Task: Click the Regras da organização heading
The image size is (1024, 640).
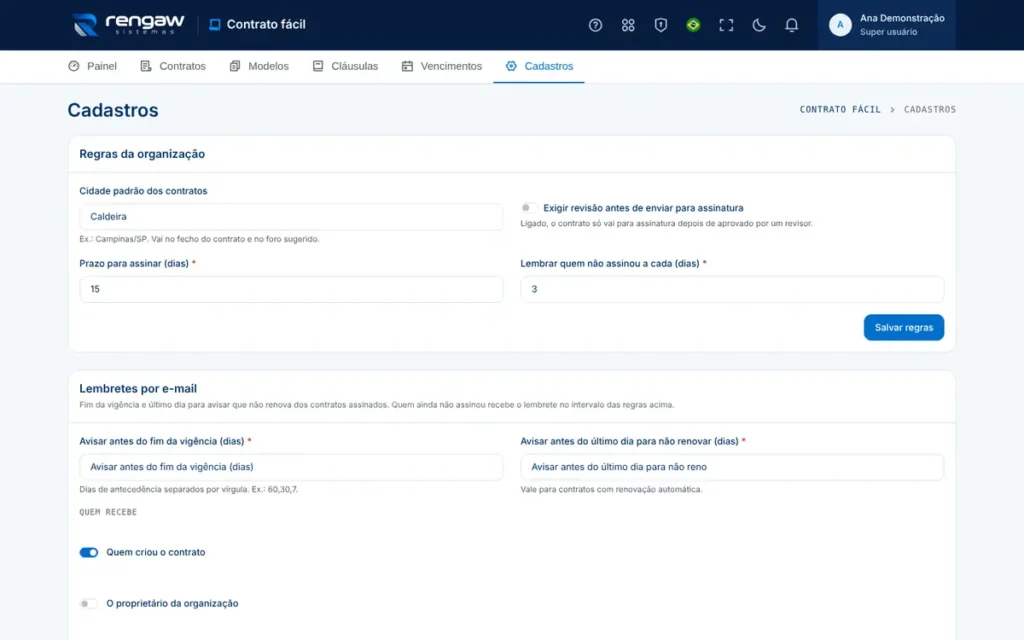Action: [x=142, y=154]
